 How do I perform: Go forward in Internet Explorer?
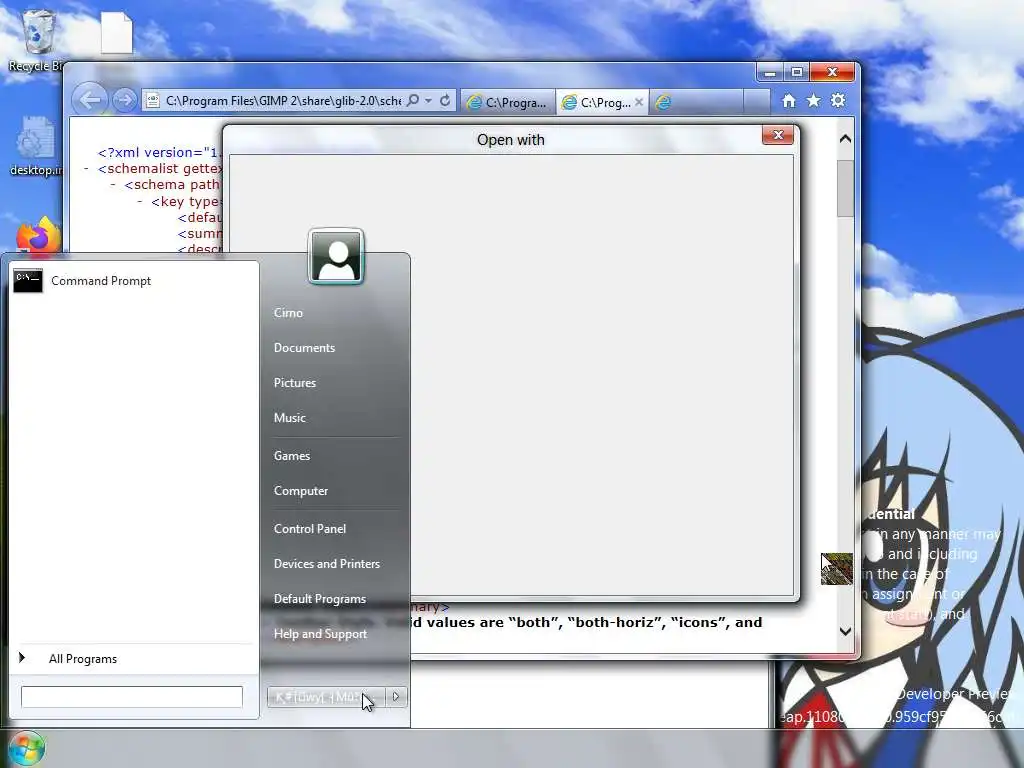click(123, 101)
